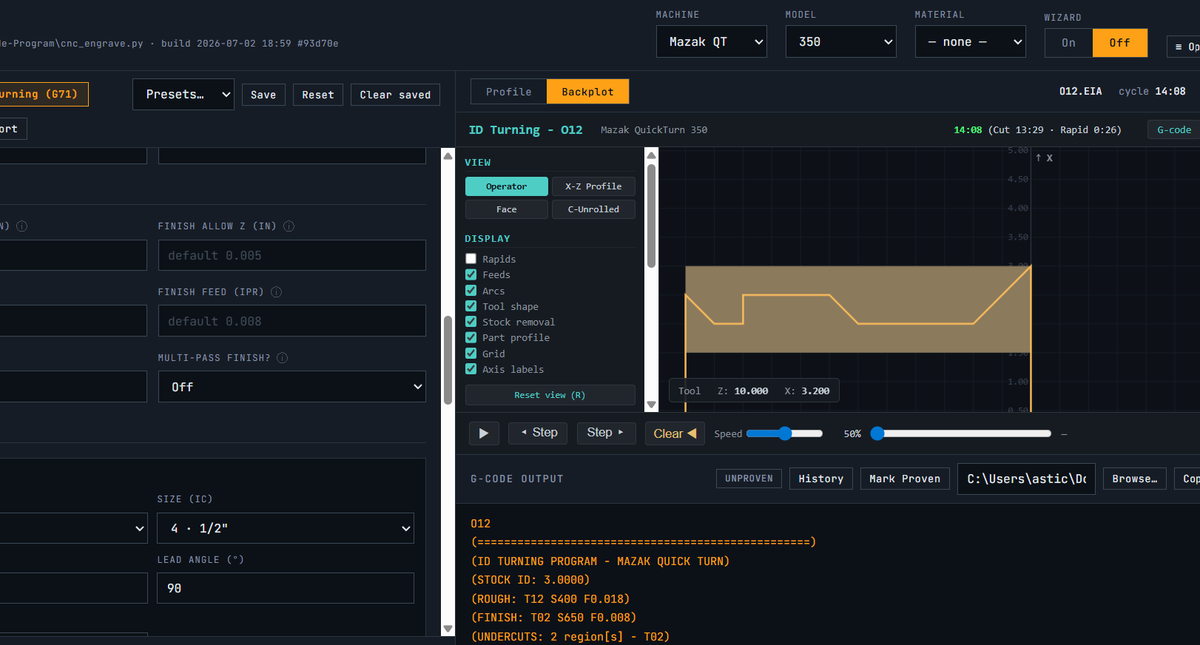Click the '(STOCK ID: 3.0000)' G-code line
The image size is (1200, 645).
[530, 580]
